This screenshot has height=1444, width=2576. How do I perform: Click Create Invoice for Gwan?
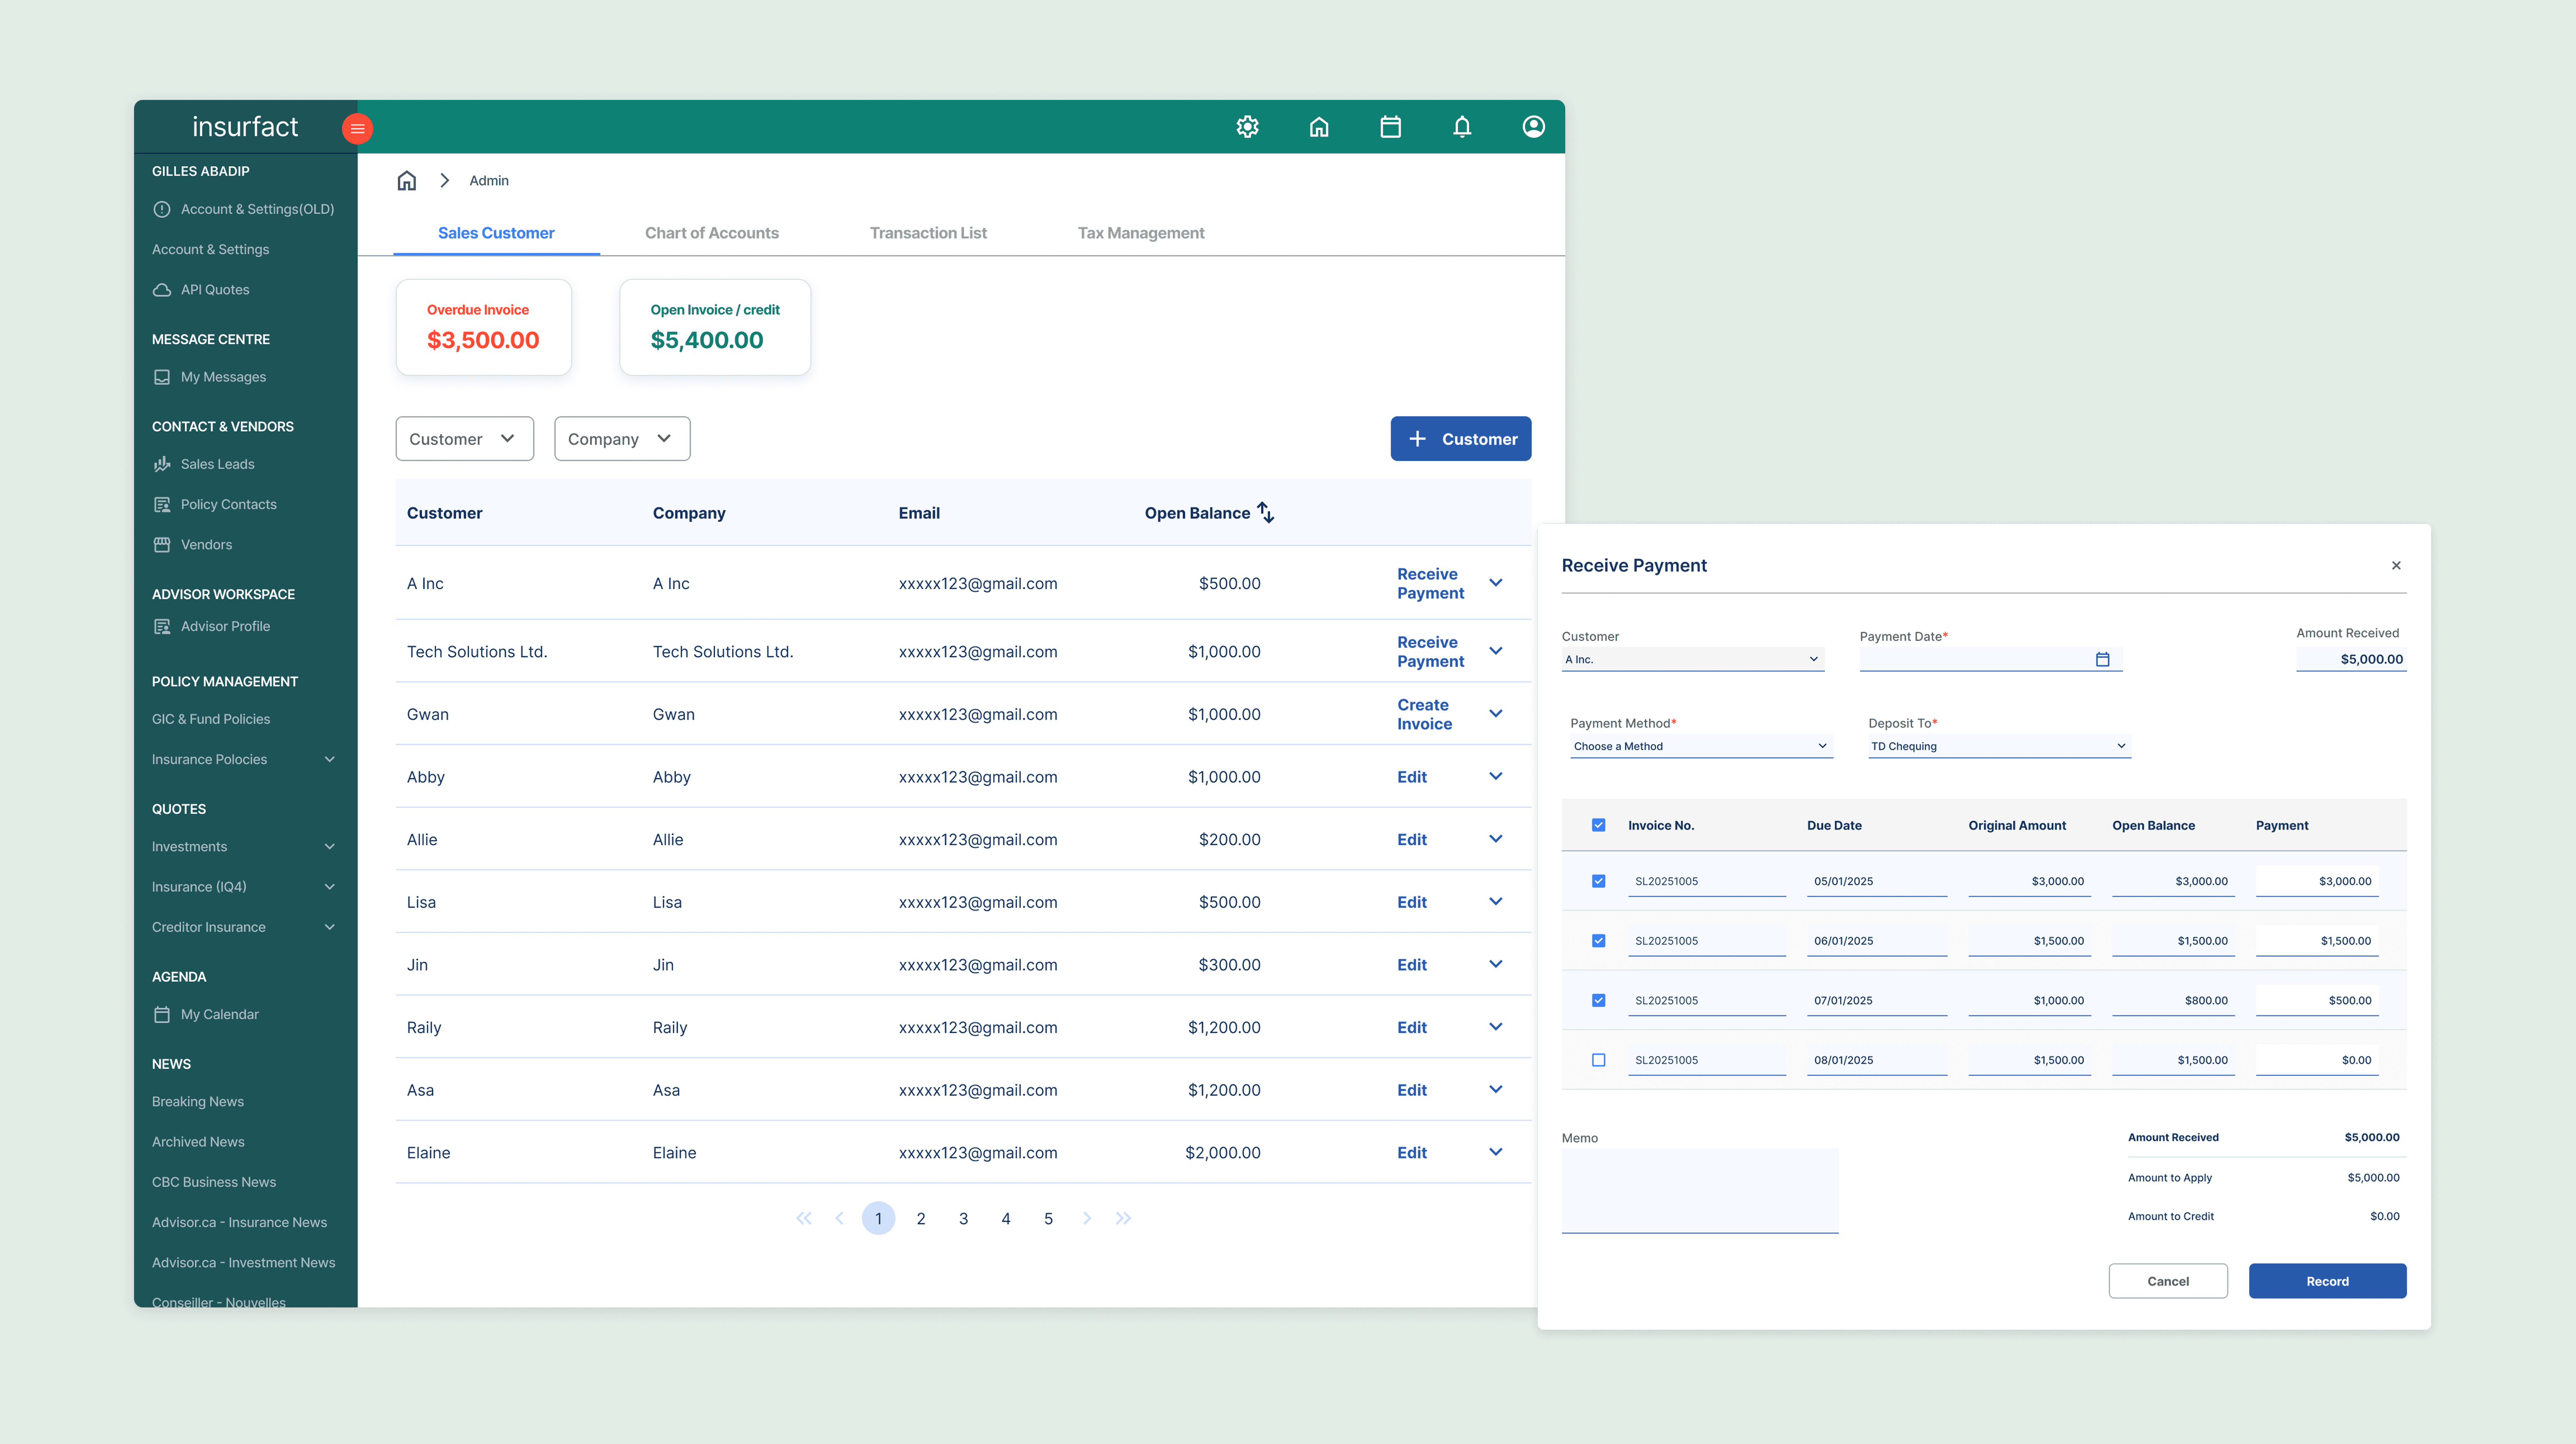point(1424,714)
